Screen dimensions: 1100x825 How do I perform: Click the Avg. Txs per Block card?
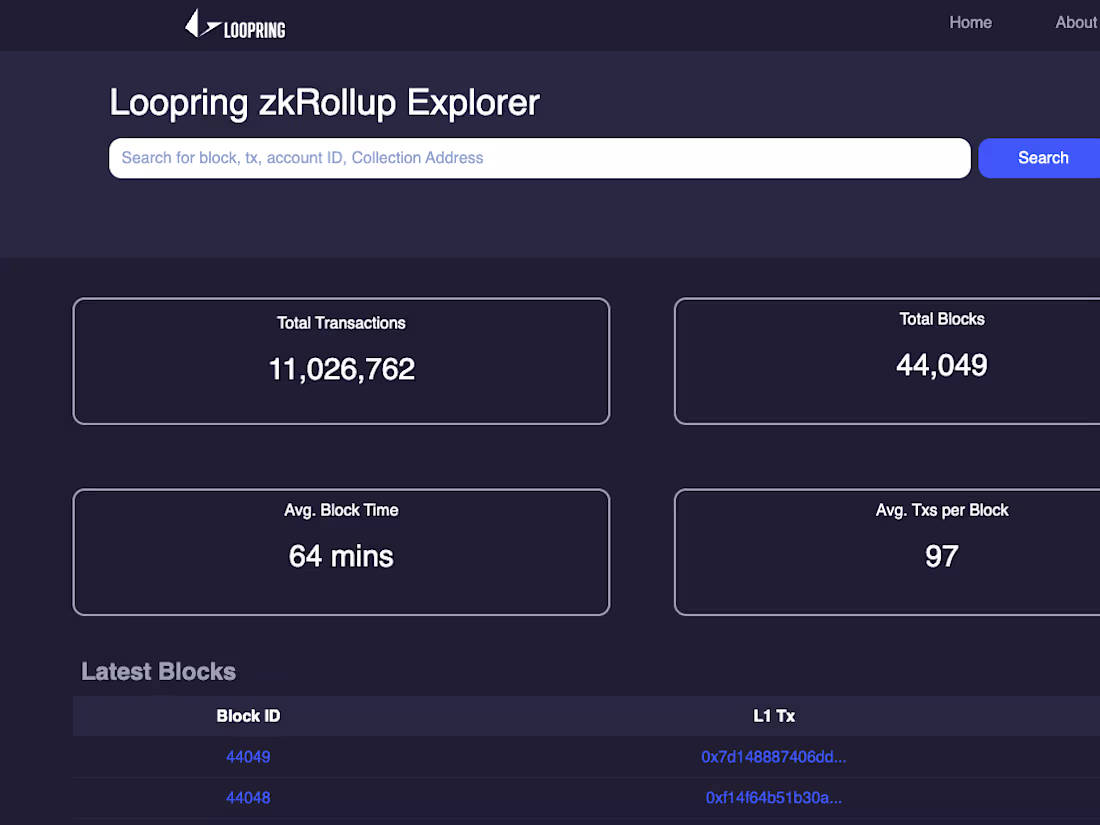(941, 552)
